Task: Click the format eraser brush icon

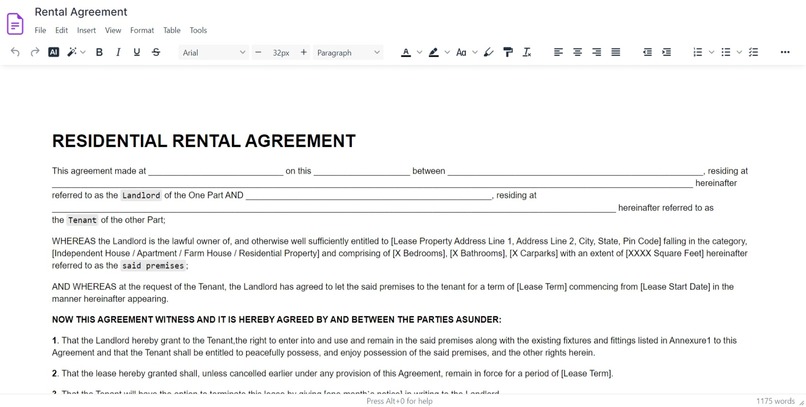Action: coord(489,52)
